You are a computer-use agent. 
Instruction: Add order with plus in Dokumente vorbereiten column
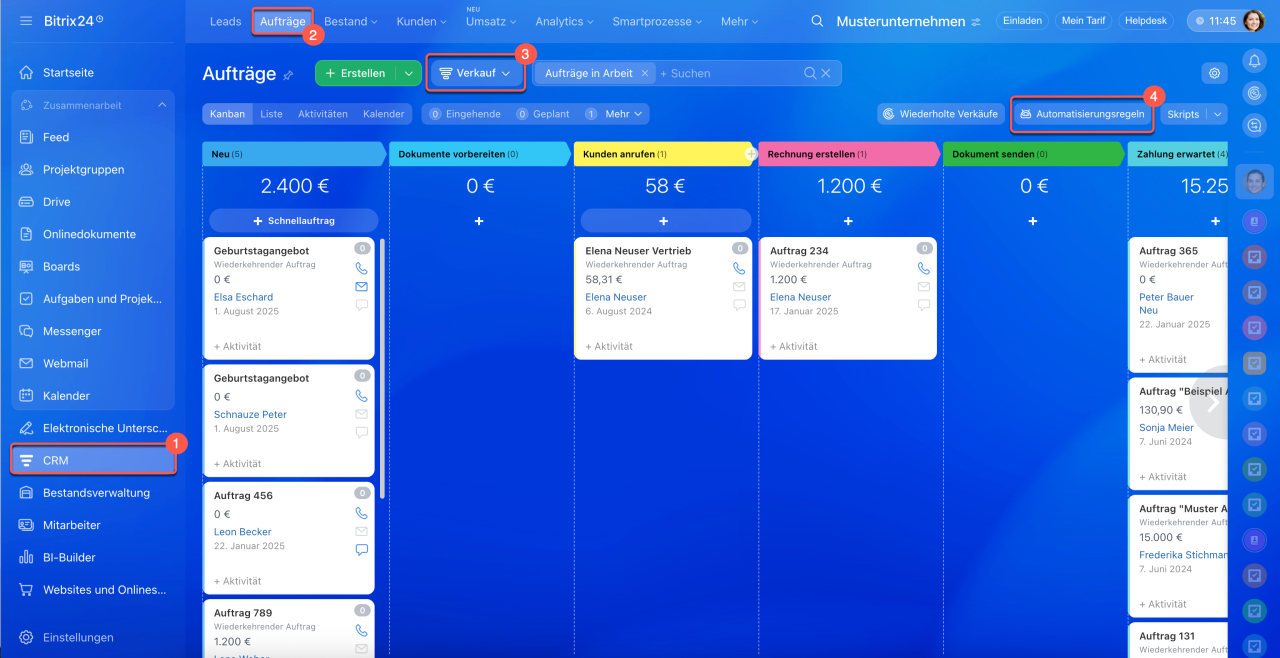tap(479, 221)
